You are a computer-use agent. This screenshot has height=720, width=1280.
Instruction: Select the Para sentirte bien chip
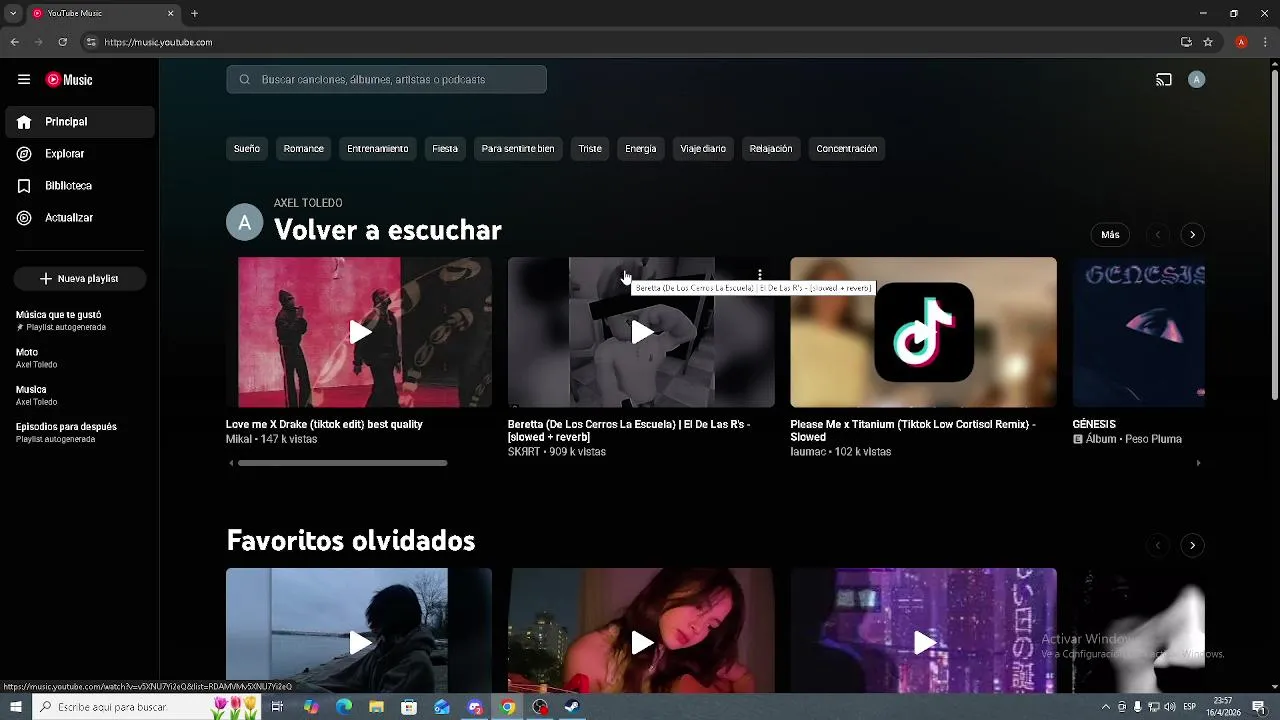tap(518, 149)
